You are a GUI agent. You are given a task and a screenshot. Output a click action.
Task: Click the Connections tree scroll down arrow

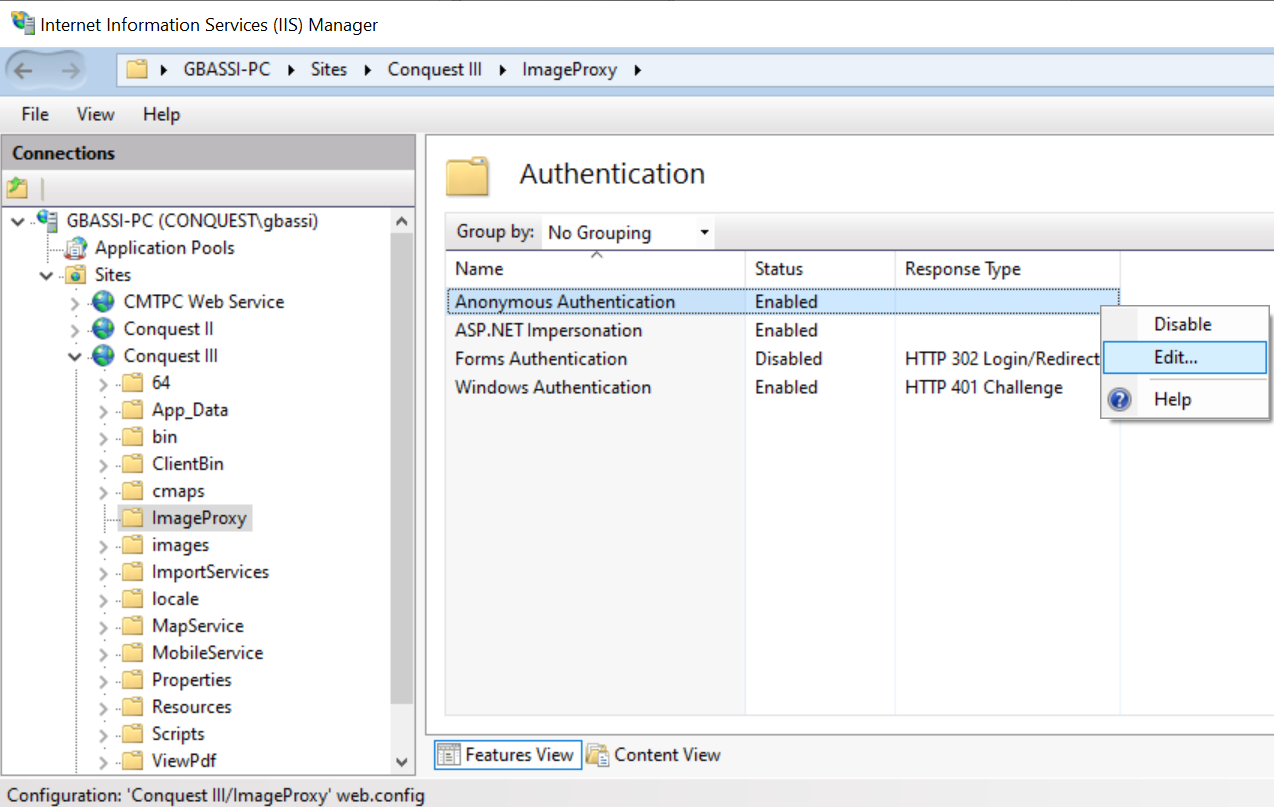pyautogui.click(x=402, y=763)
